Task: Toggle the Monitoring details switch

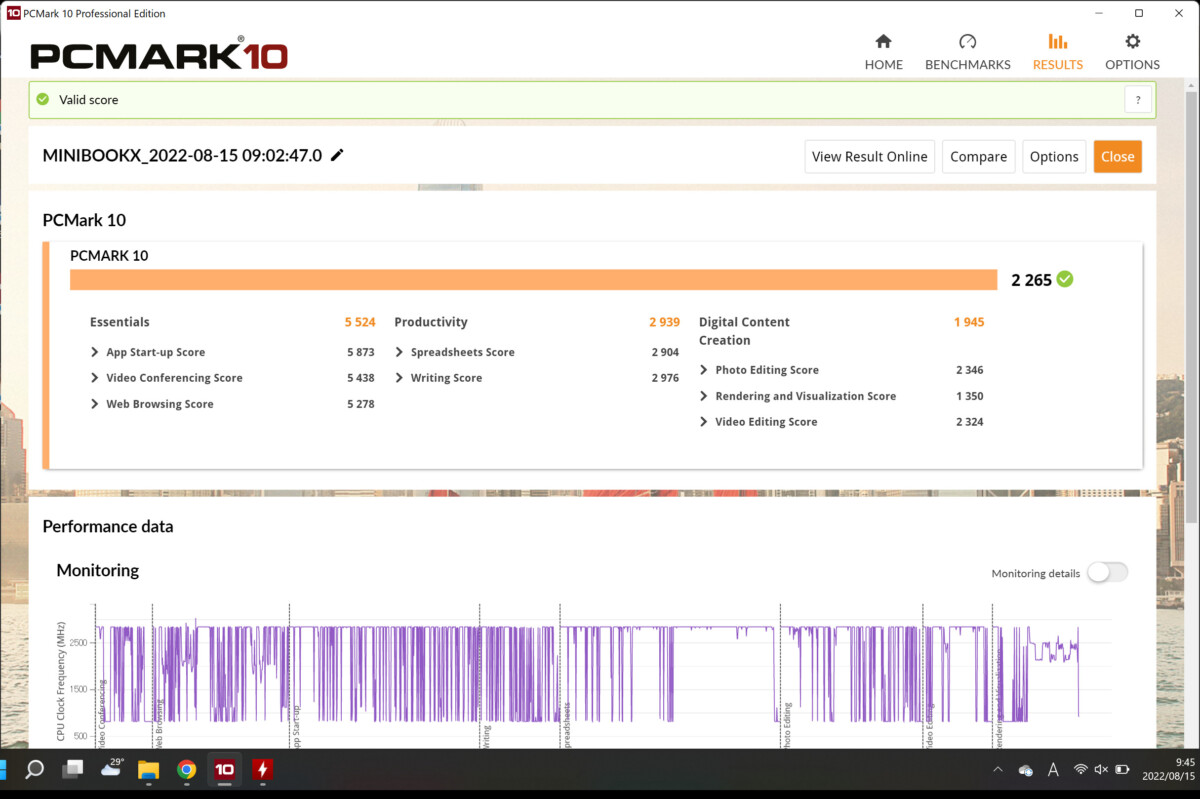Action: (1107, 572)
